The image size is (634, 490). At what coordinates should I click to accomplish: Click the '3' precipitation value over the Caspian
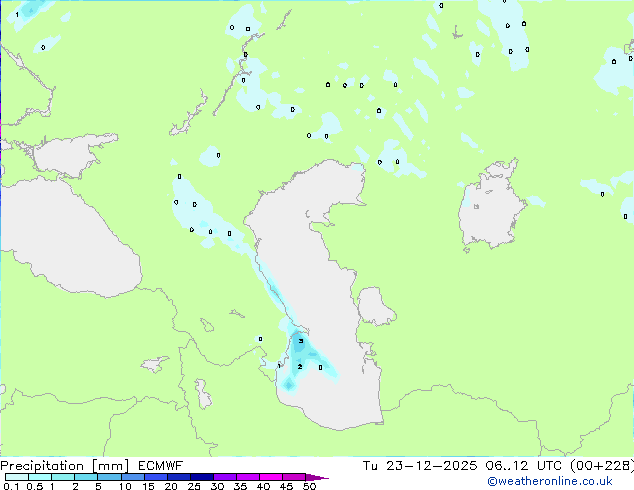pyautogui.click(x=301, y=341)
